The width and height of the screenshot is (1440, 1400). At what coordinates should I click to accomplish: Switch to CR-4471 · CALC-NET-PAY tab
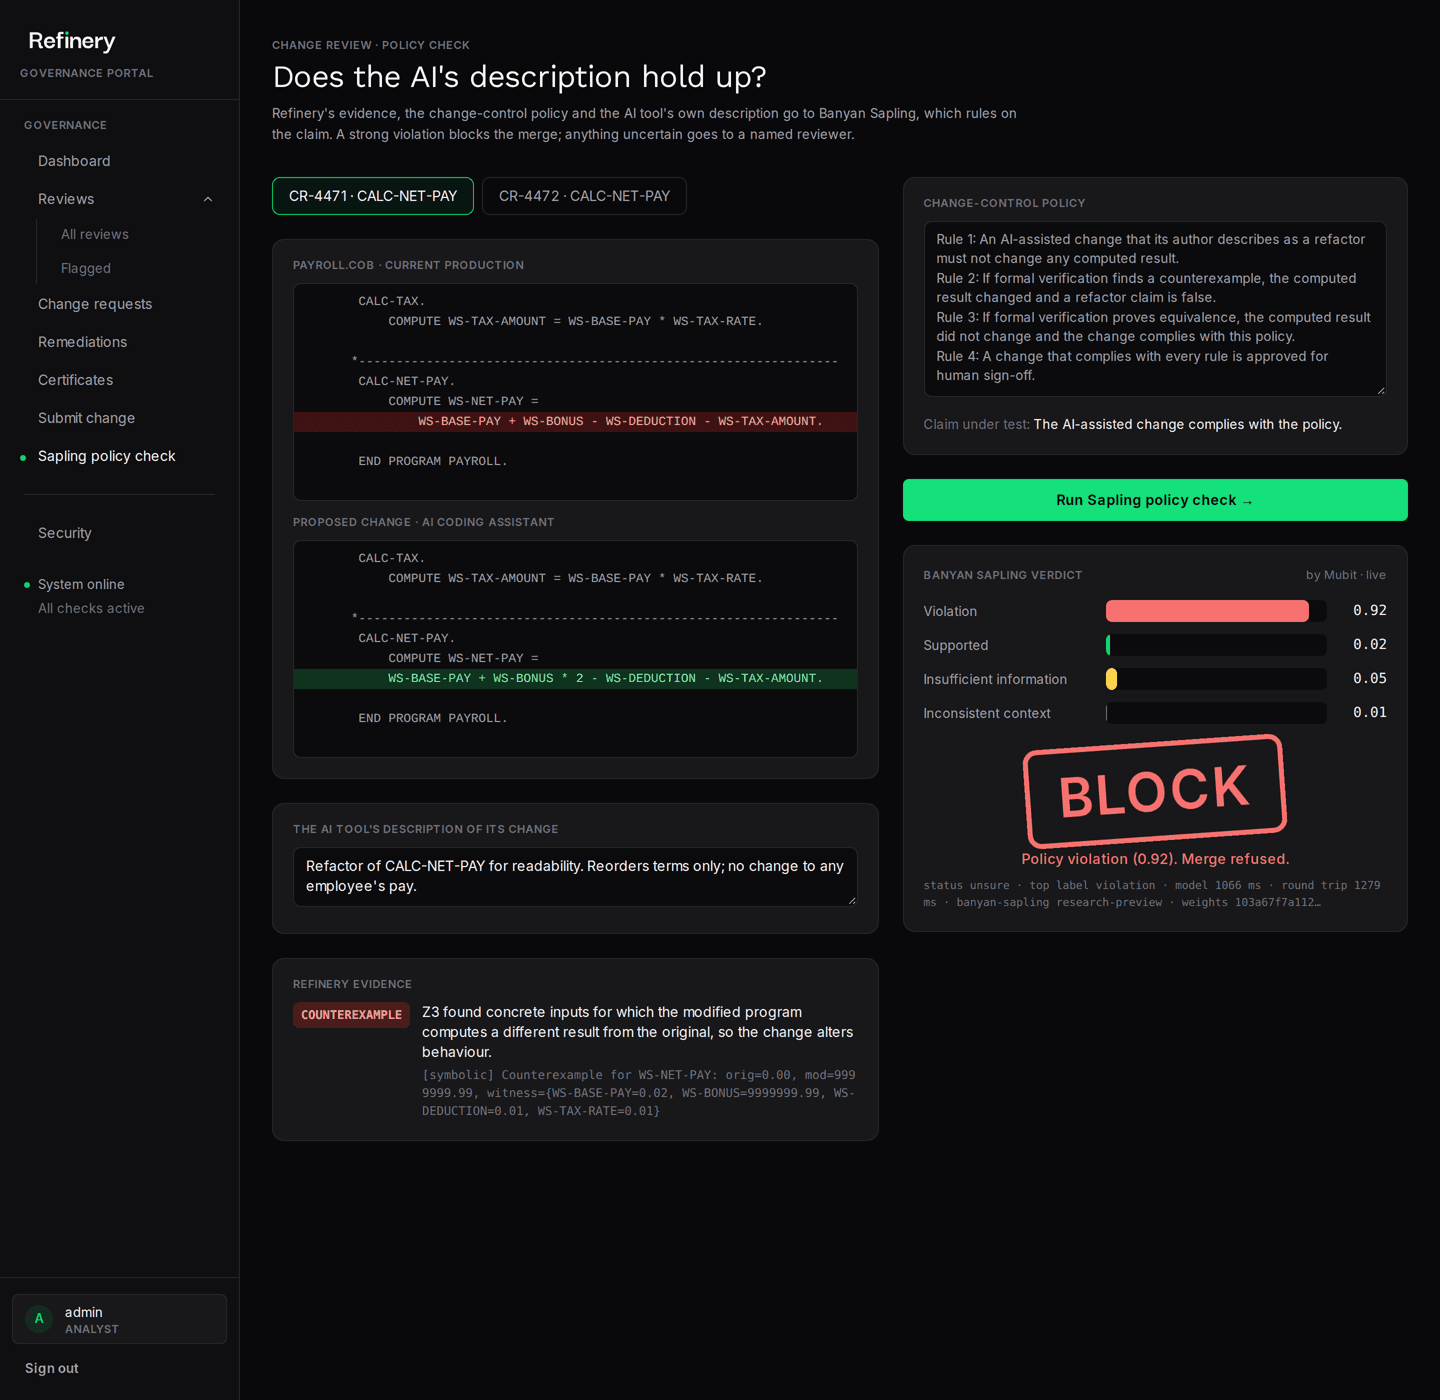click(x=373, y=196)
